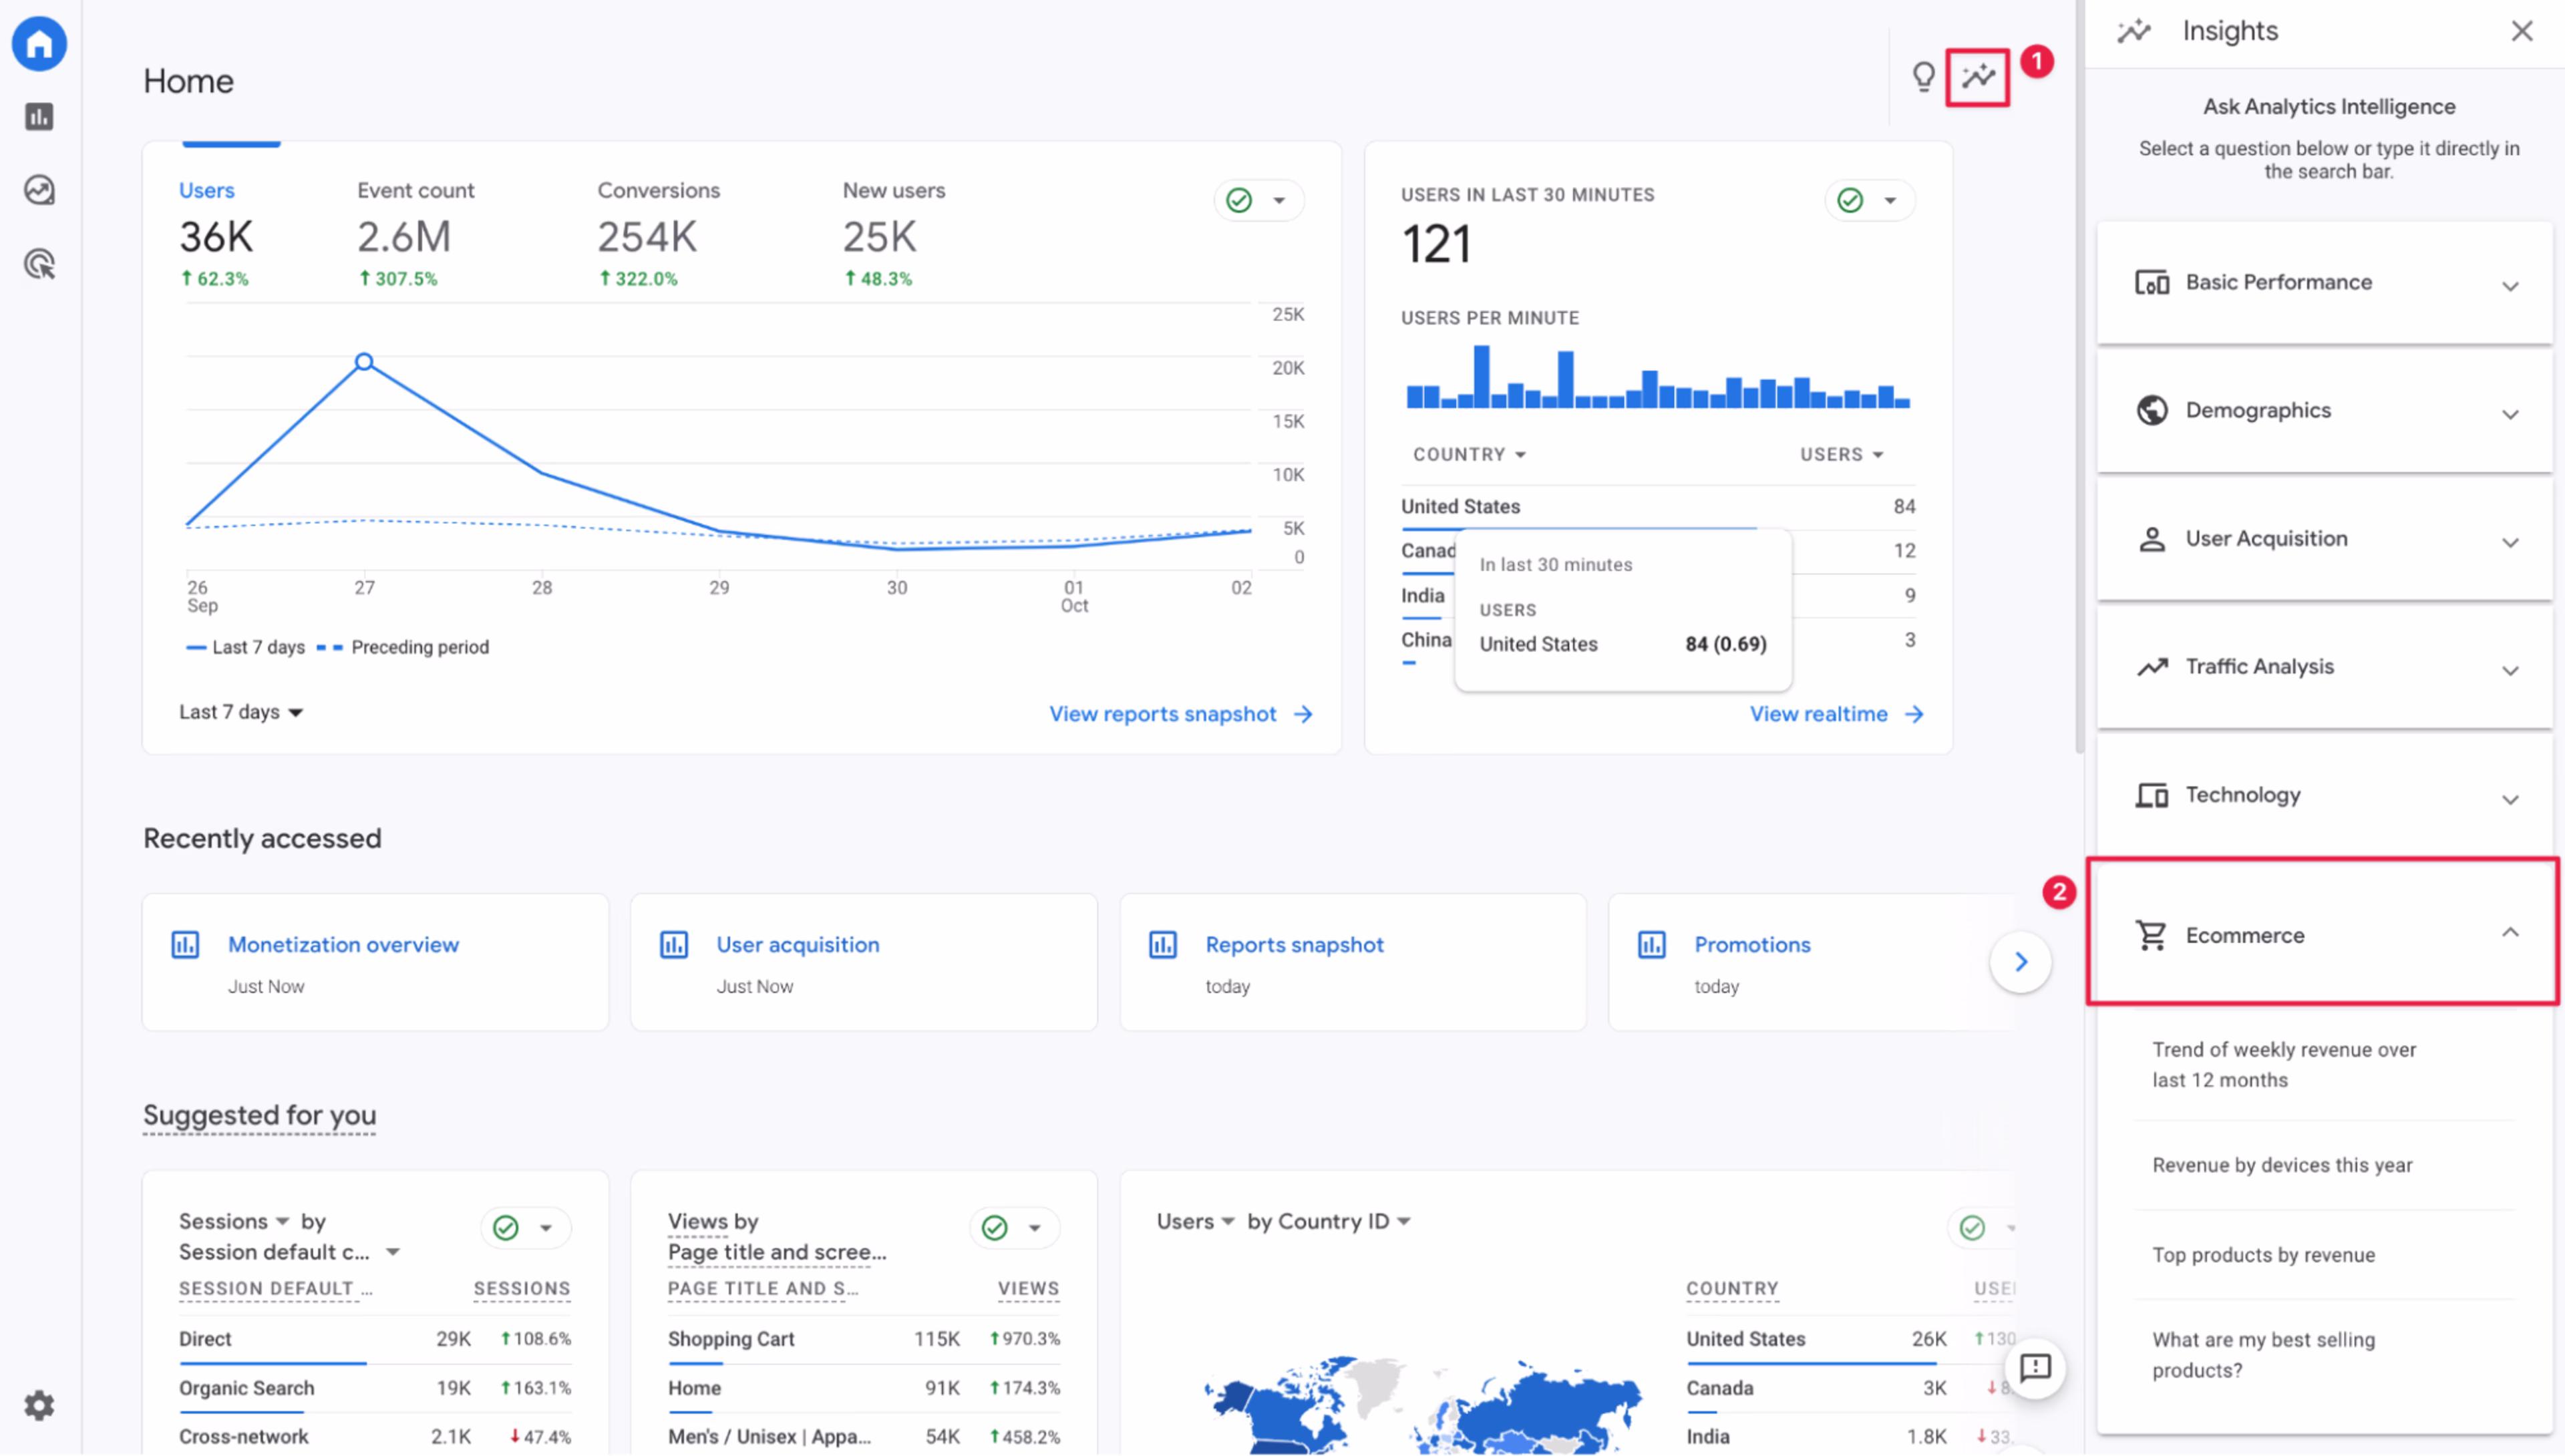Viewport: 2565px width, 1456px height.
Task: Select the New users metric tab
Action: [x=893, y=190]
